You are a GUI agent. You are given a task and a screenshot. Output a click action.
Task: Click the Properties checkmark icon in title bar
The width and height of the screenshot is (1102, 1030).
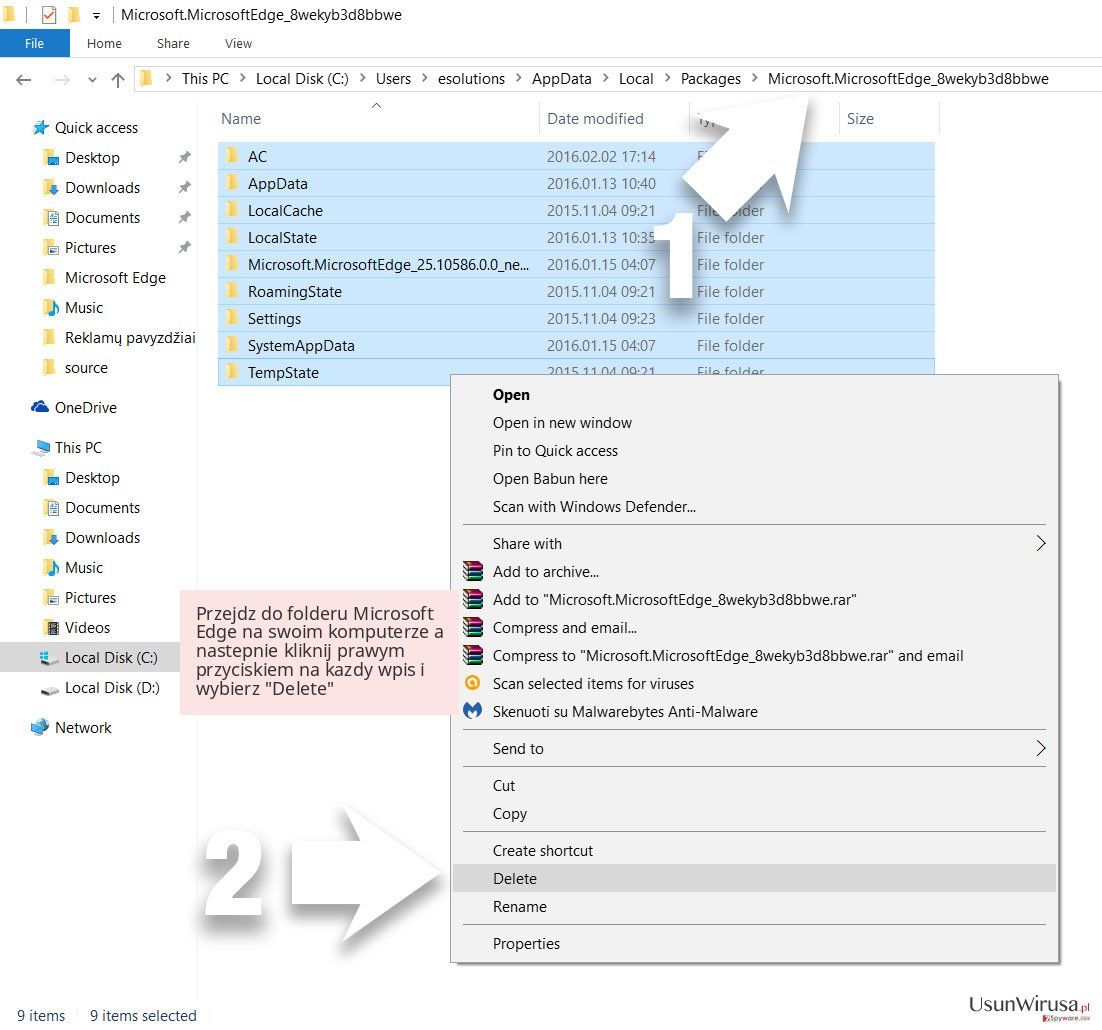coord(48,14)
